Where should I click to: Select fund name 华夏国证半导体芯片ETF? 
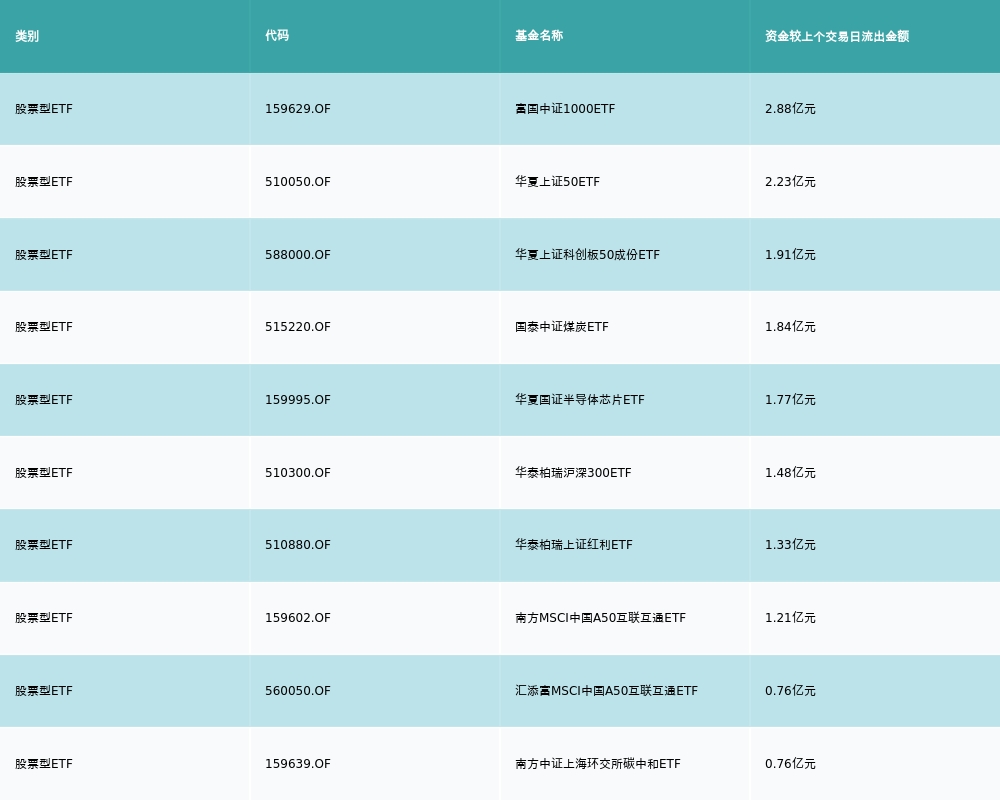(580, 399)
